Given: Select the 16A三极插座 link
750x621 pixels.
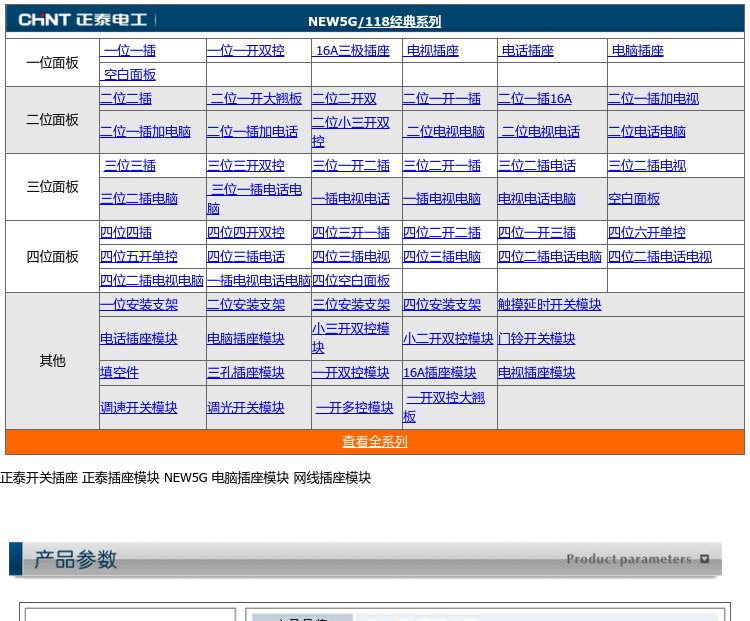Looking at the screenshot, I should [353, 50].
